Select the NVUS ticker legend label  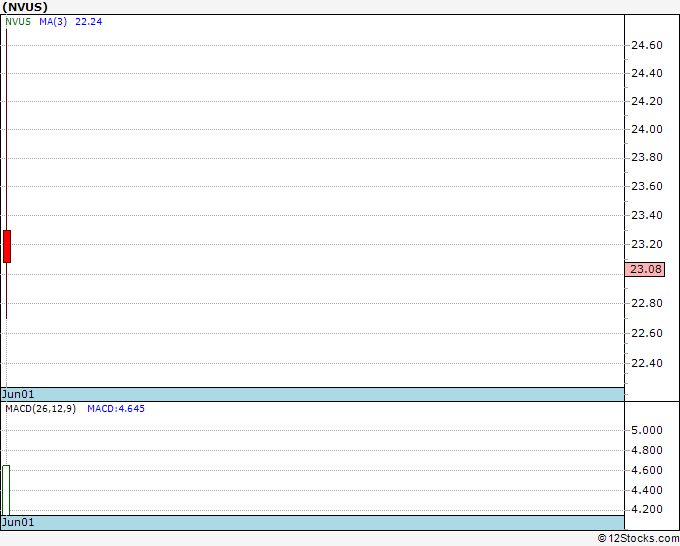click(x=18, y=22)
